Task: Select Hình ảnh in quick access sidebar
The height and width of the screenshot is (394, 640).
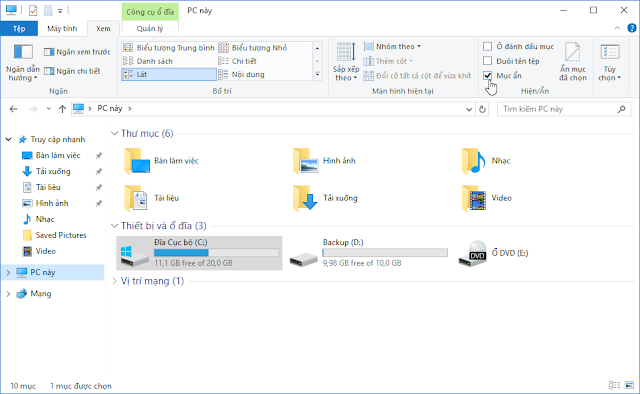Action: [52, 203]
